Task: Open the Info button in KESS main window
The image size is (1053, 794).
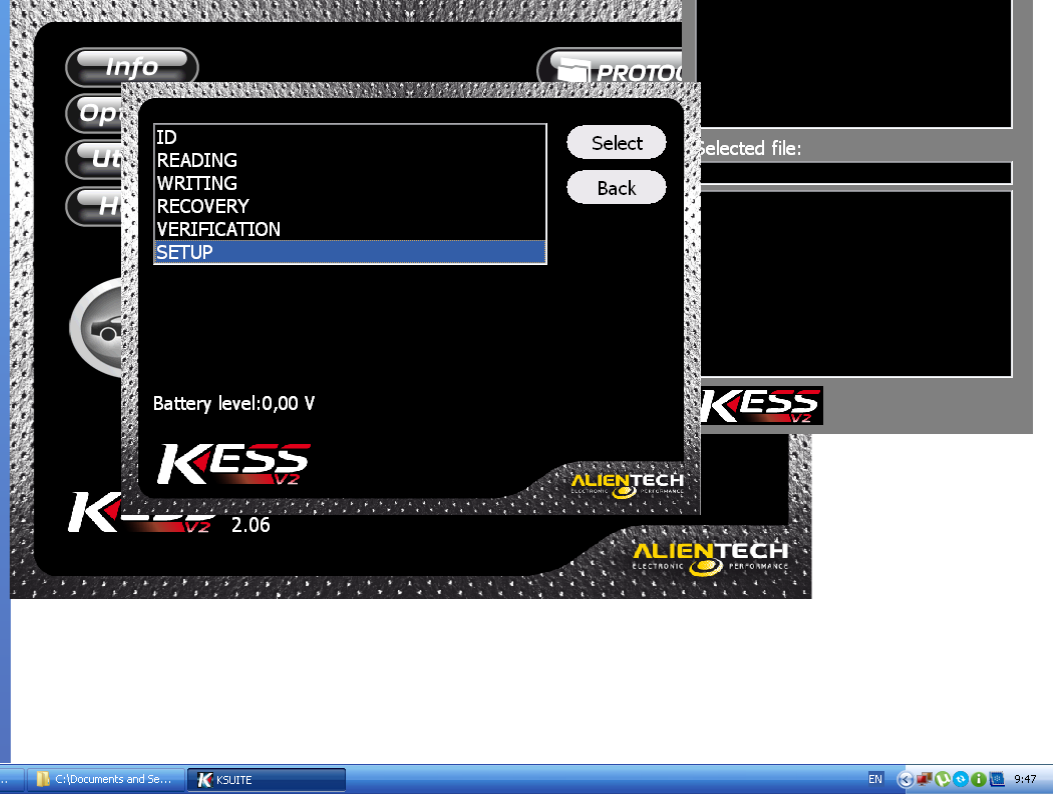Action: pyautogui.click(x=132, y=66)
